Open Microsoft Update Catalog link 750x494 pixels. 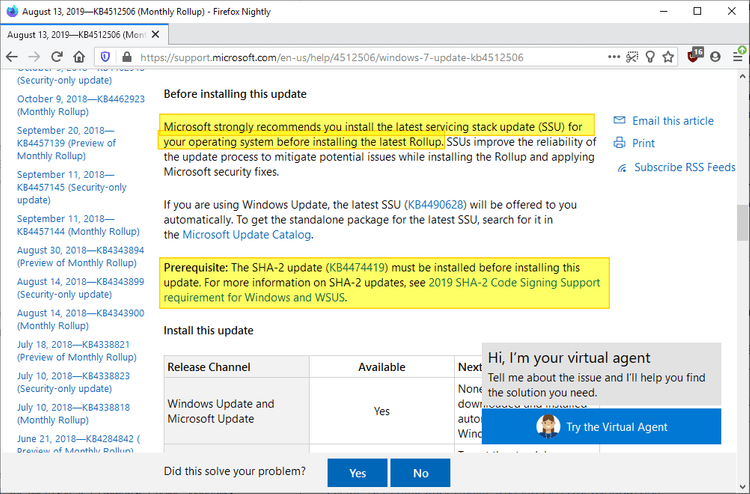pos(246,235)
